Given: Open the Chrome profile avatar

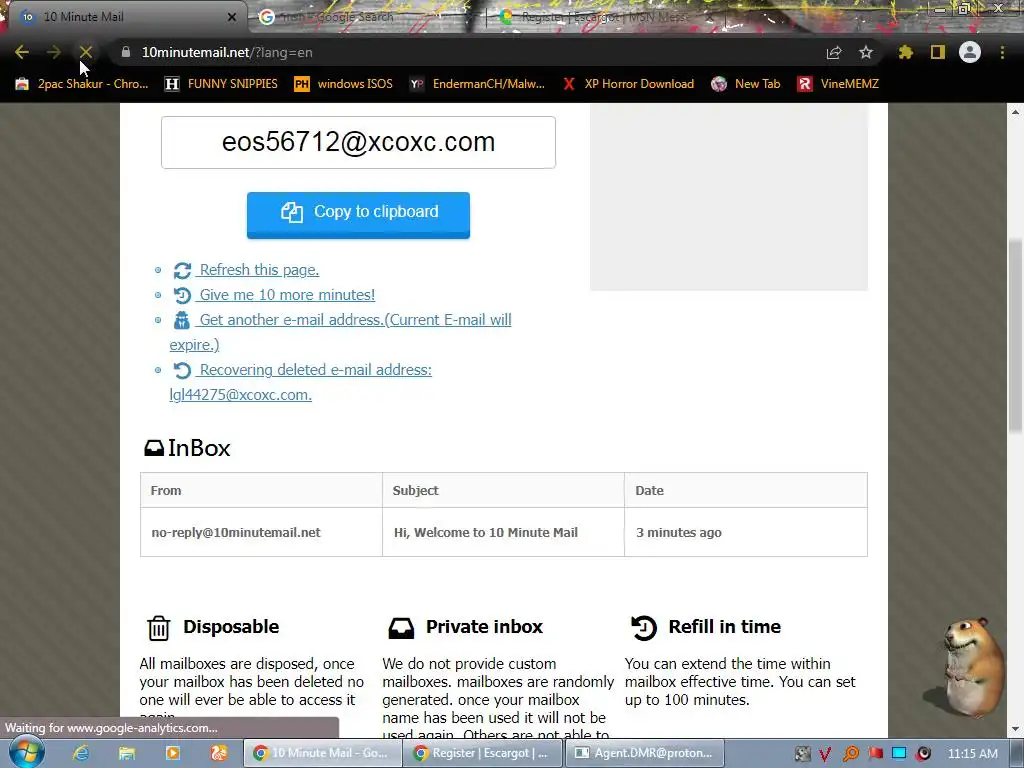Looking at the screenshot, I should coord(970,52).
